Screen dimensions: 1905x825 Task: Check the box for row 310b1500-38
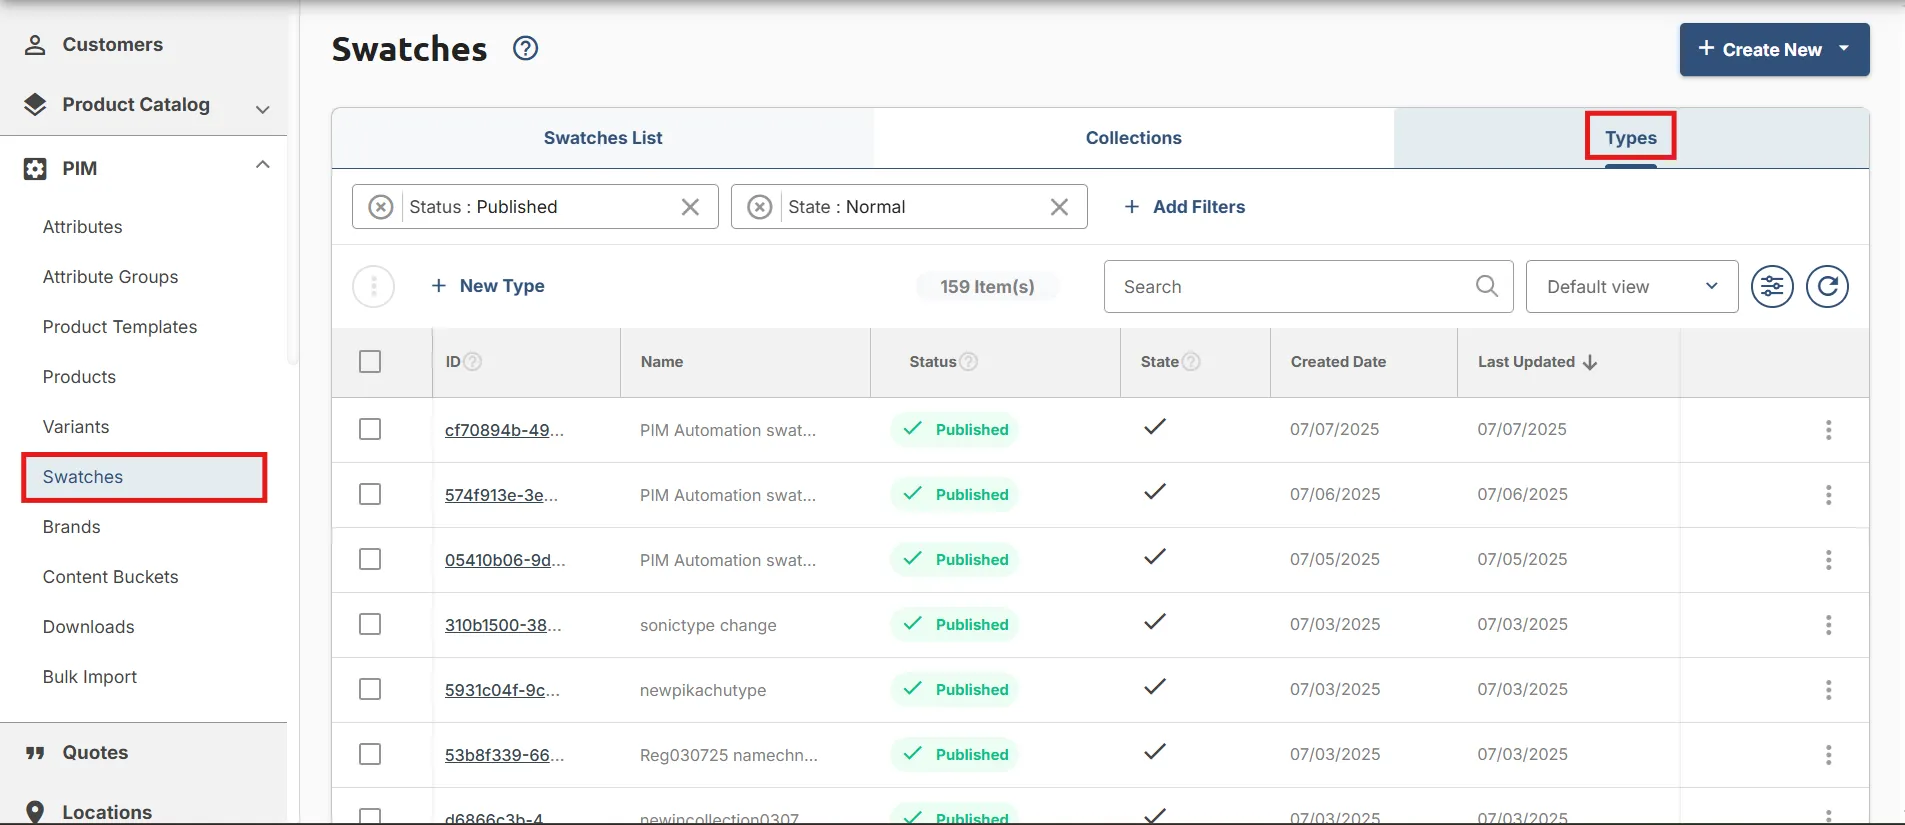tap(370, 624)
